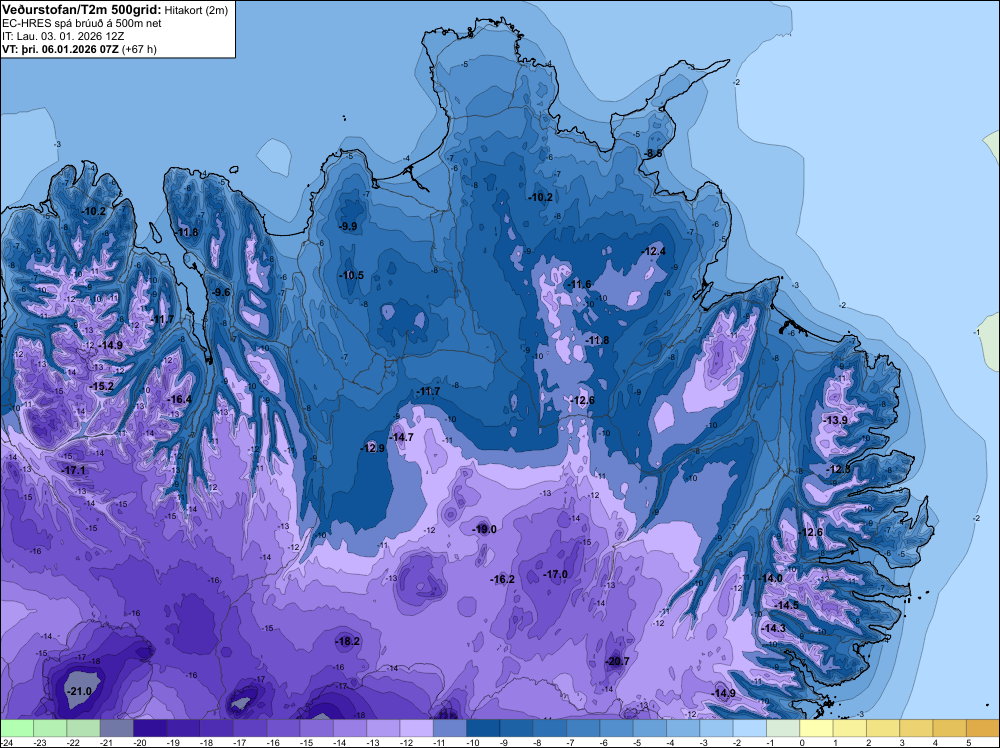Click the -20.7 temperature label
Image resolution: width=1000 pixels, height=748 pixels.
tap(617, 661)
